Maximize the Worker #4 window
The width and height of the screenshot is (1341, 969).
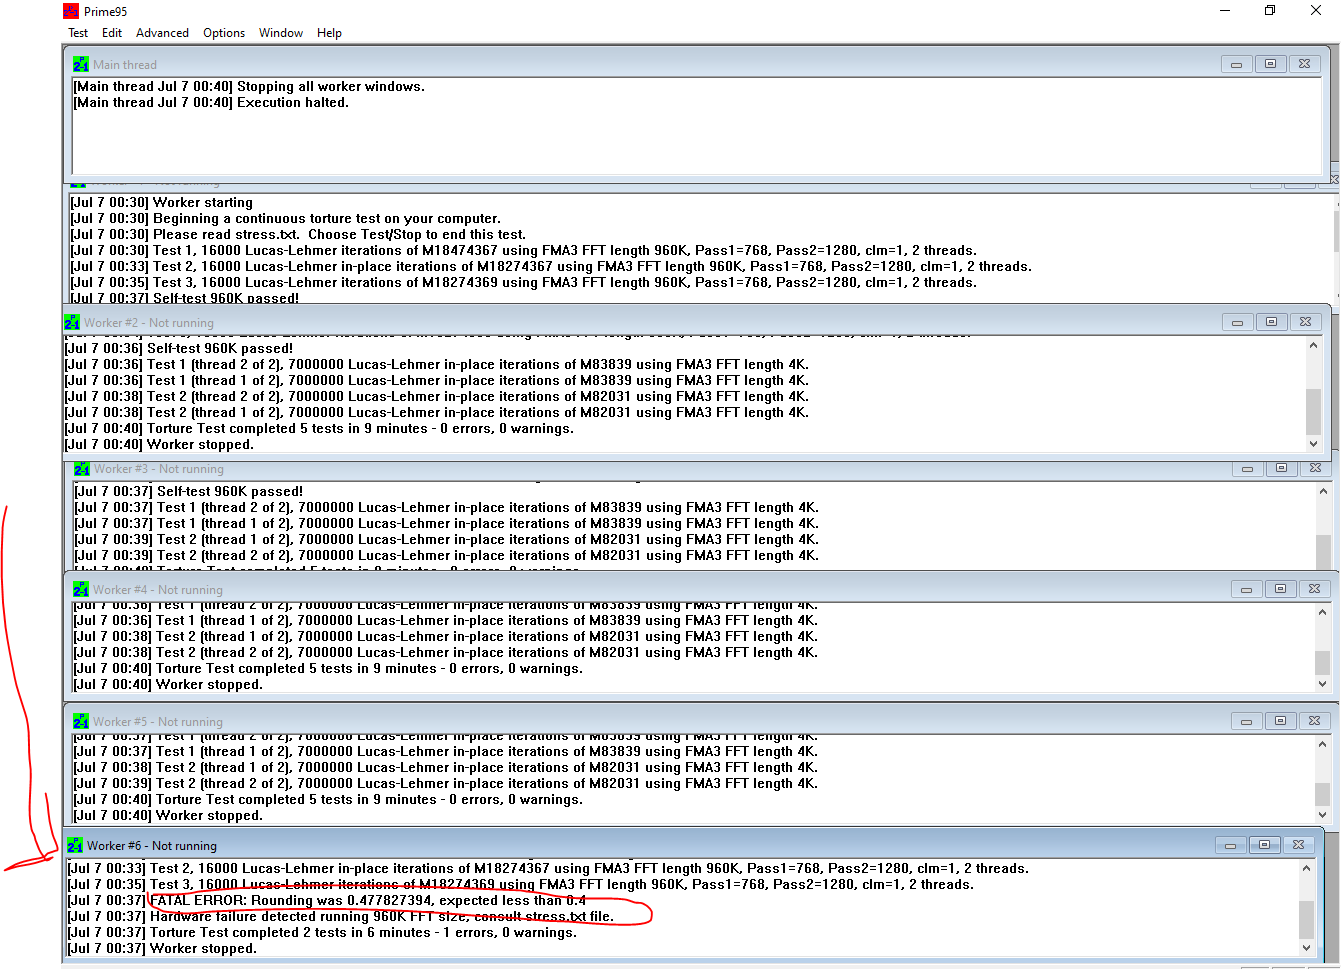tap(1280, 589)
